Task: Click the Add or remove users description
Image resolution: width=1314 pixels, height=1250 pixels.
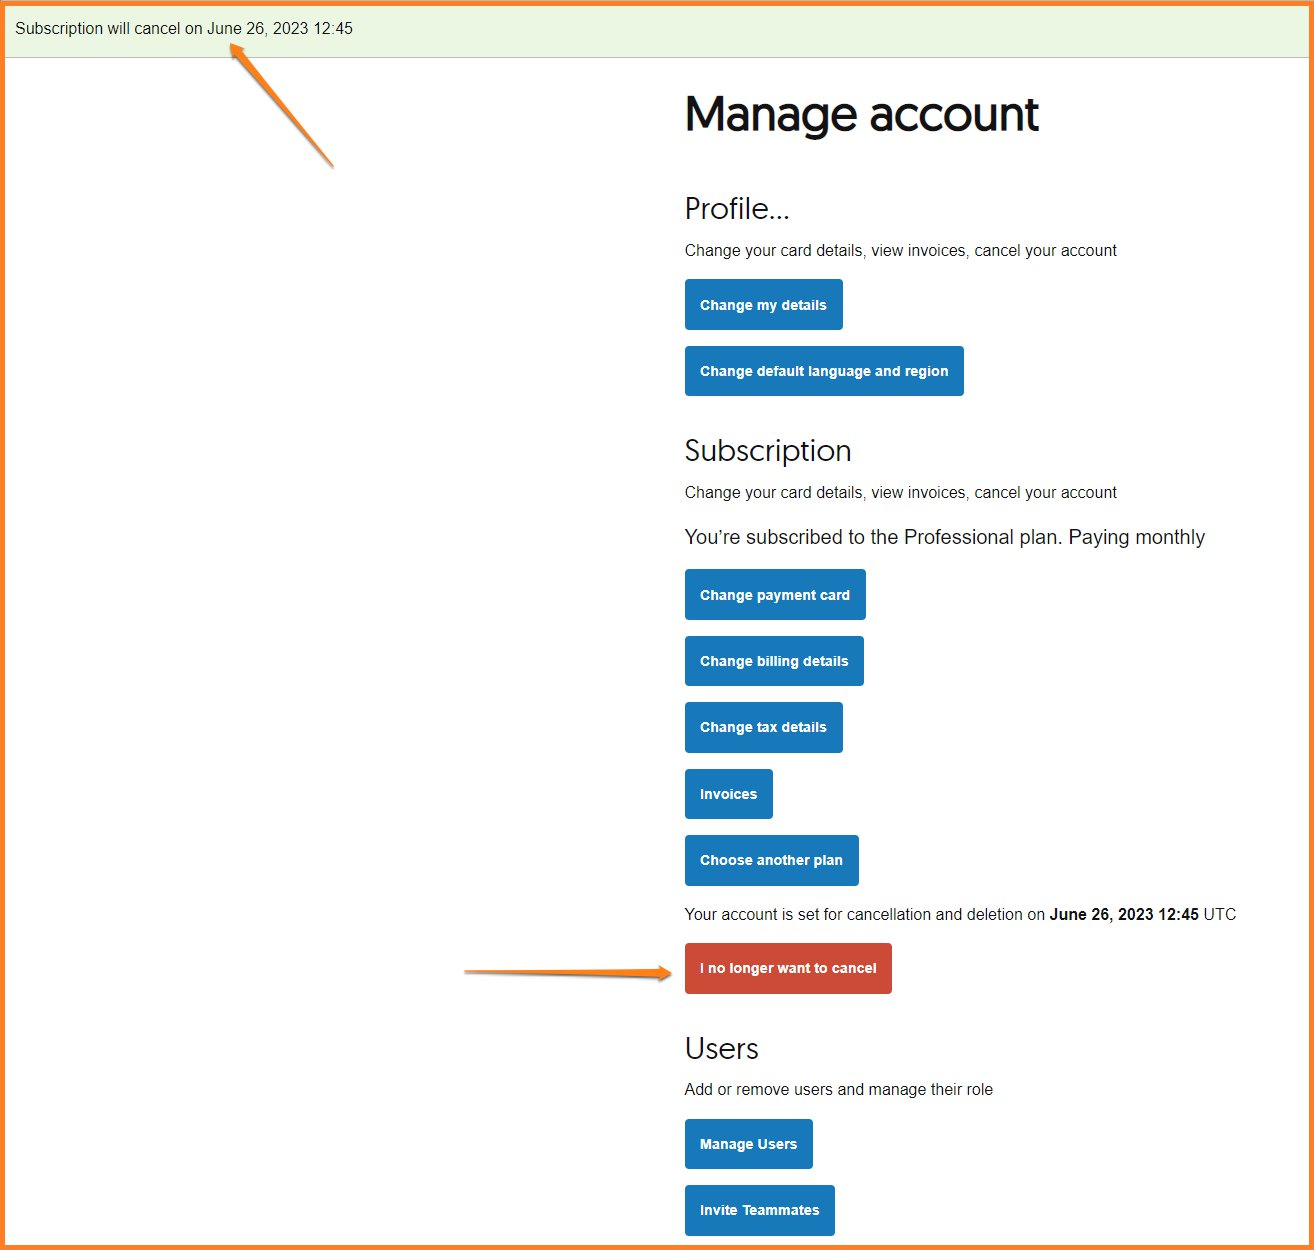Action: coord(838,1089)
